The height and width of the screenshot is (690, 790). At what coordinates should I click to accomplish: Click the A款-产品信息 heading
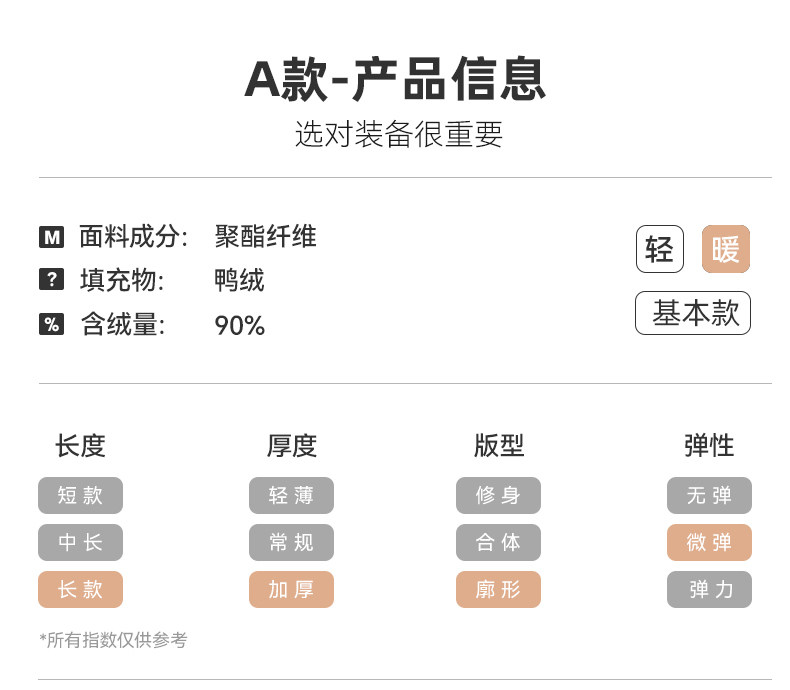395,80
